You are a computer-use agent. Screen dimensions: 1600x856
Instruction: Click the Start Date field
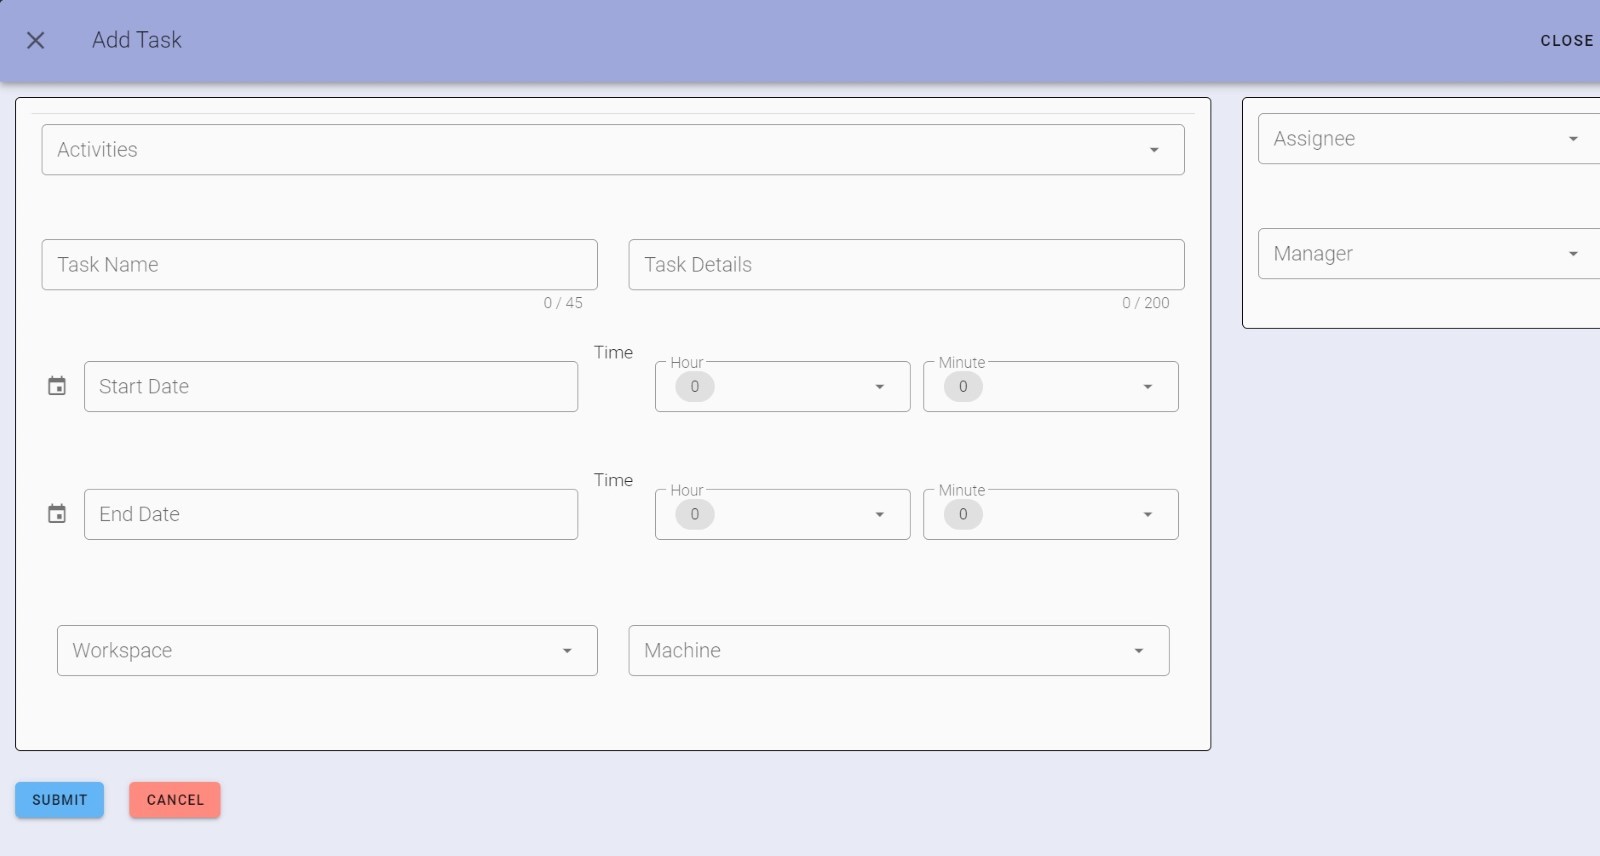coord(331,387)
